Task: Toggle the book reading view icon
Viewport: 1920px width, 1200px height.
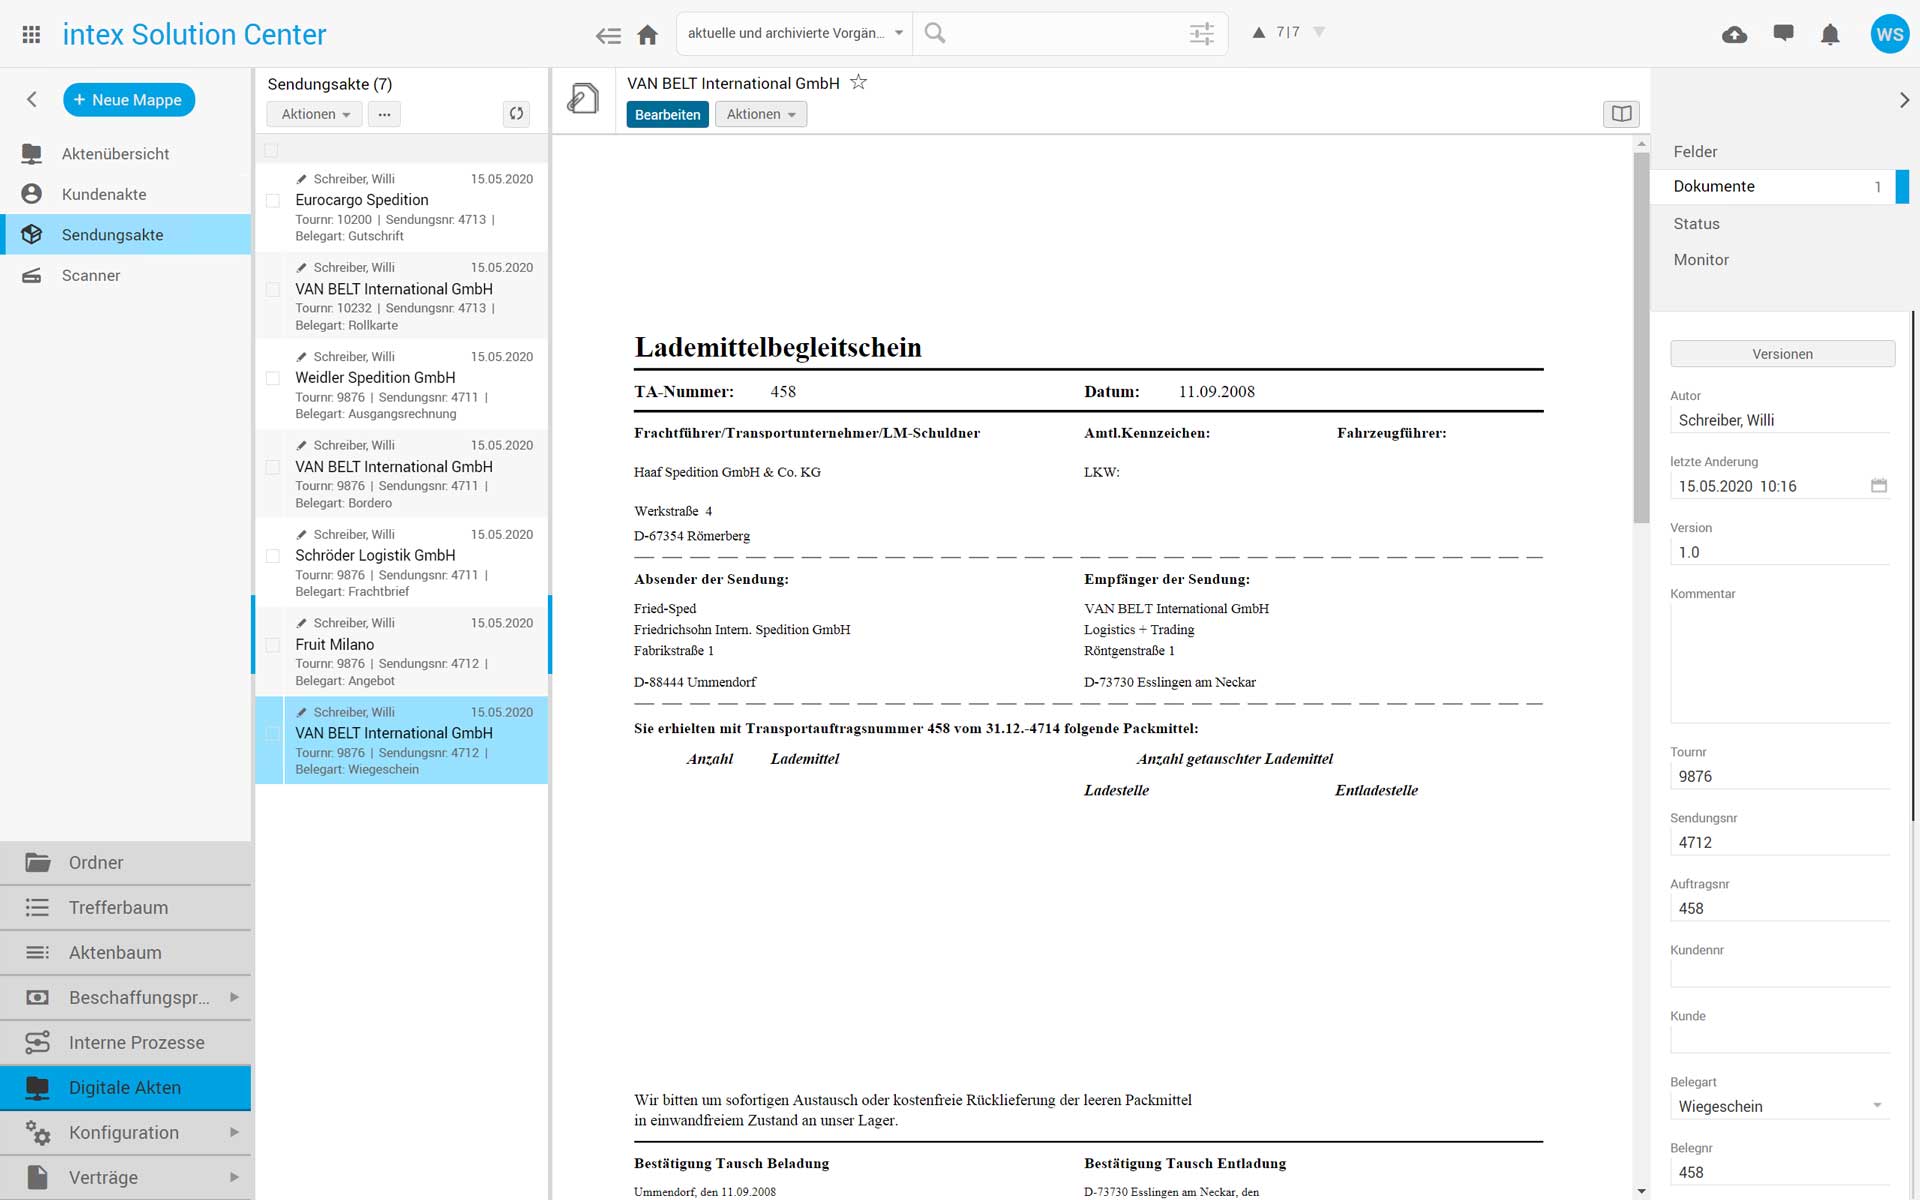Action: [x=1621, y=114]
